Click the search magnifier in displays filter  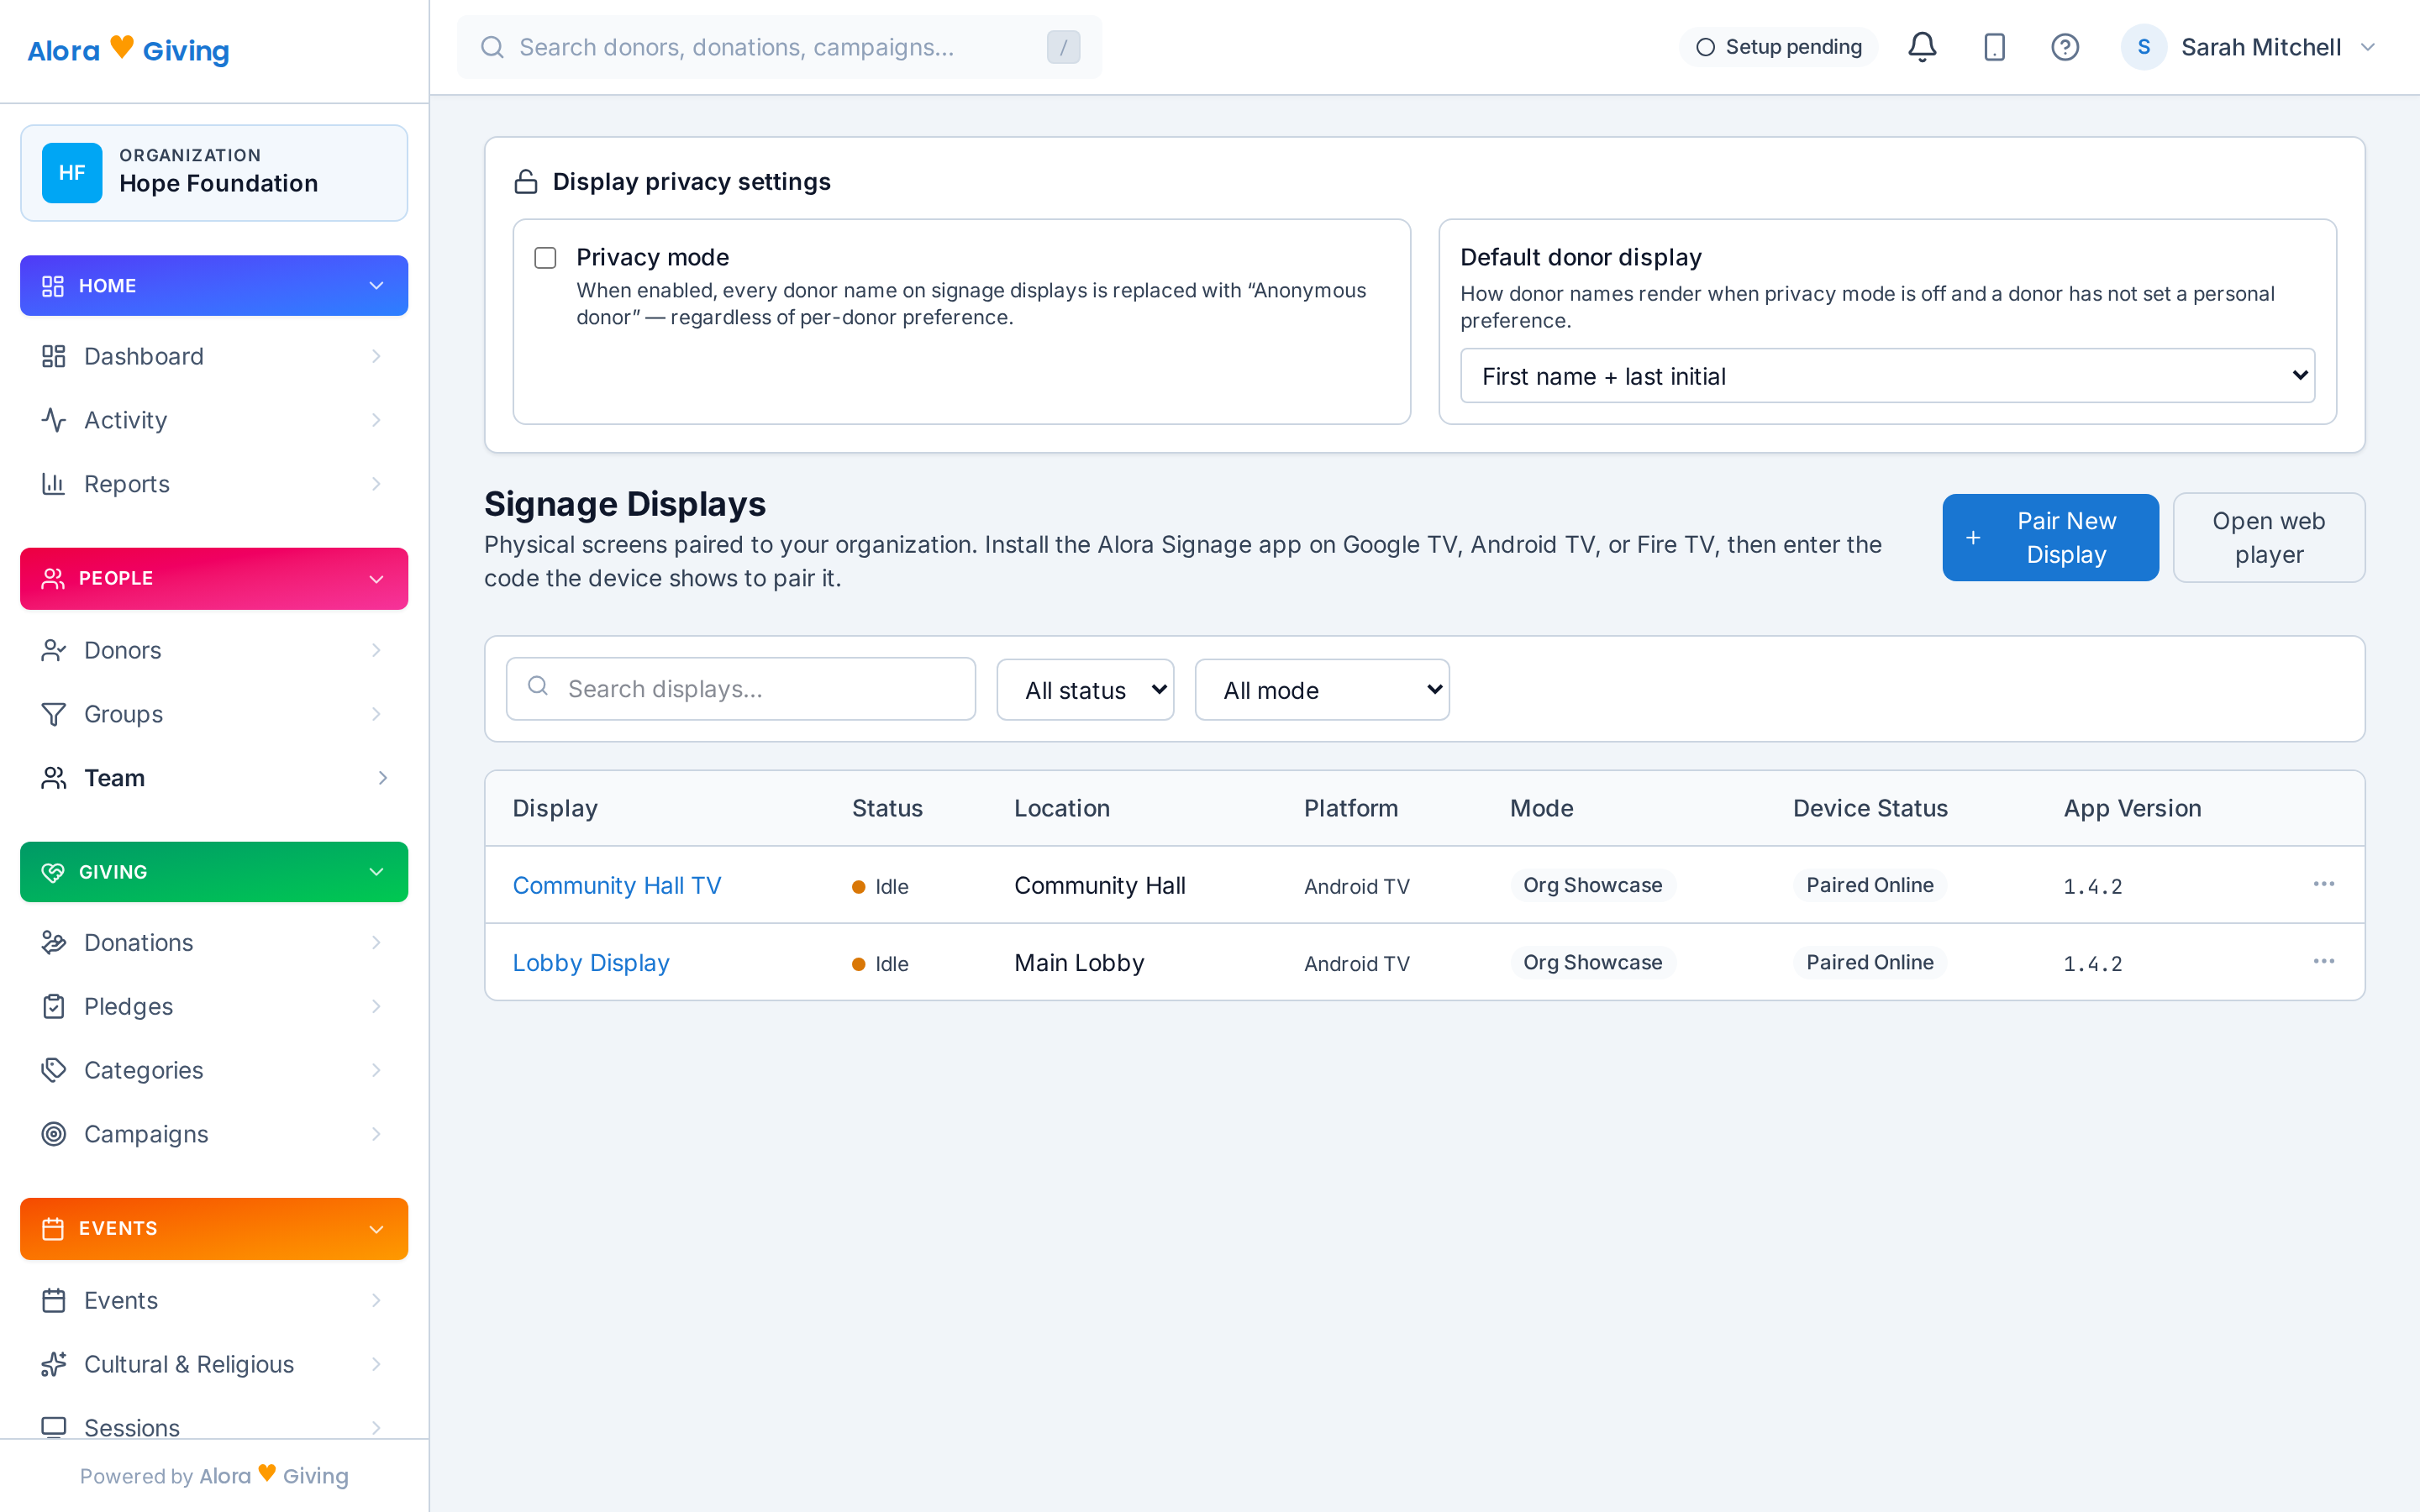[x=538, y=686]
